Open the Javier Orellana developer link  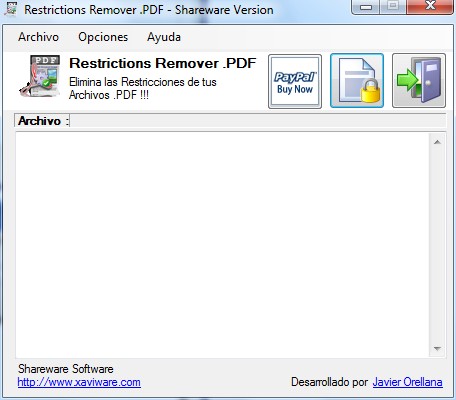click(x=407, y=382)
